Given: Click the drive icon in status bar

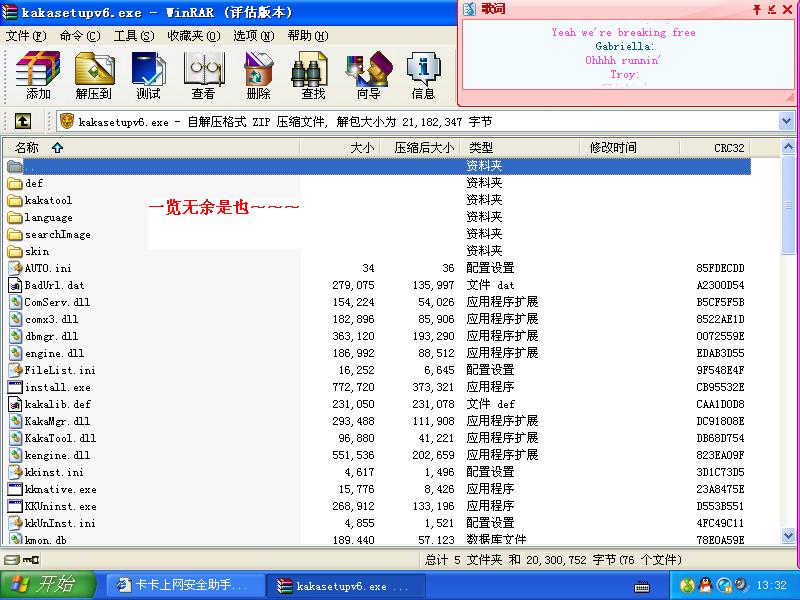Looking at the screenshot, I should [11, 560].
